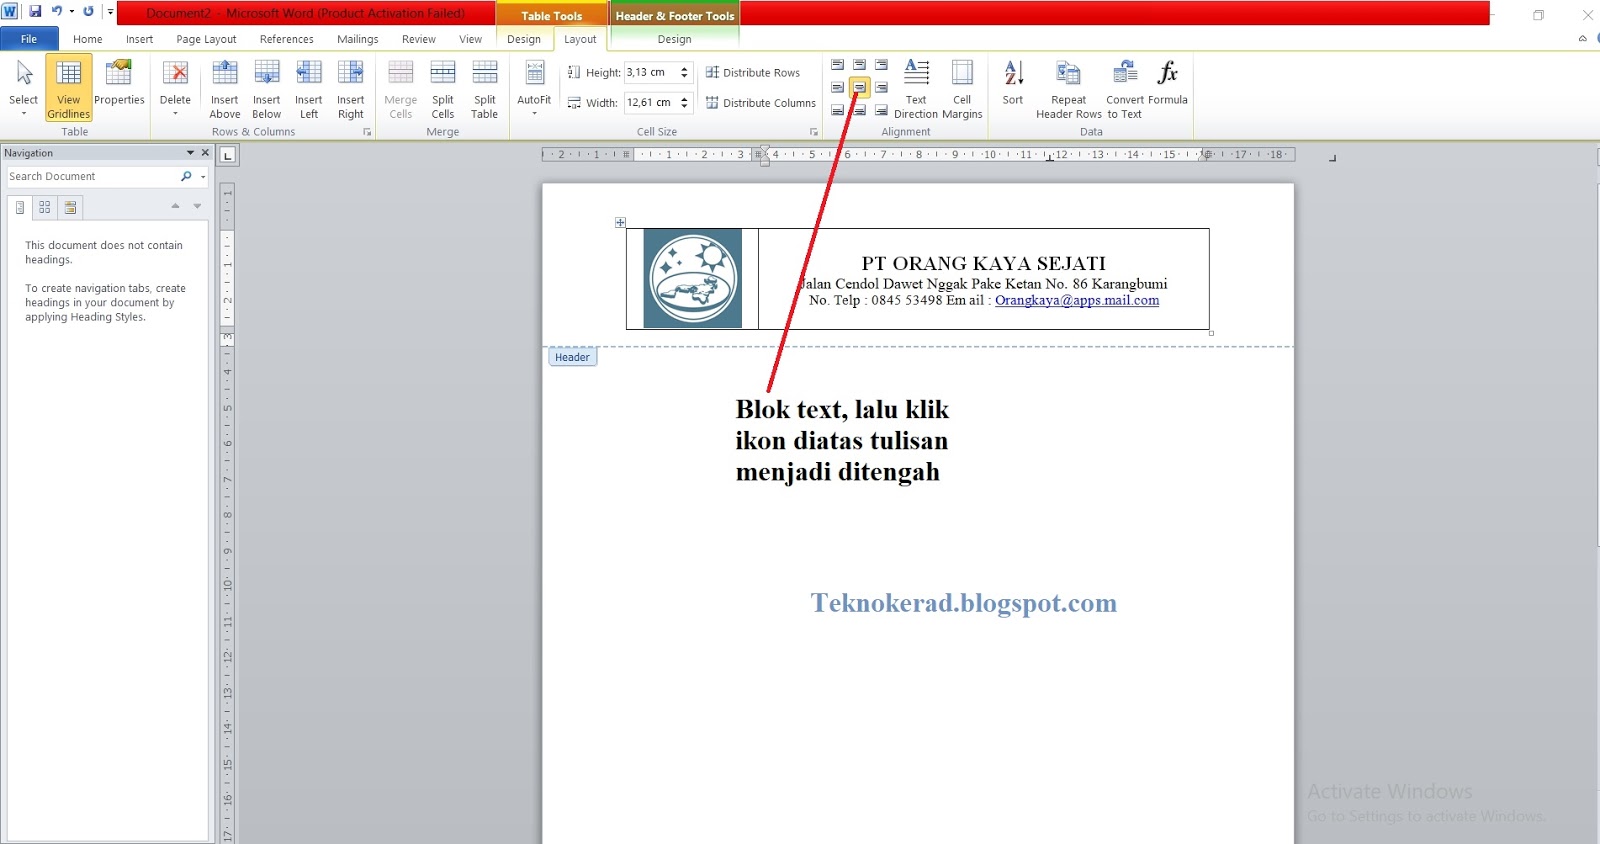The image size is (1600, 844).
Task: Open Navigation pane options dropdown arrow
Action: [x=190, y=153]
